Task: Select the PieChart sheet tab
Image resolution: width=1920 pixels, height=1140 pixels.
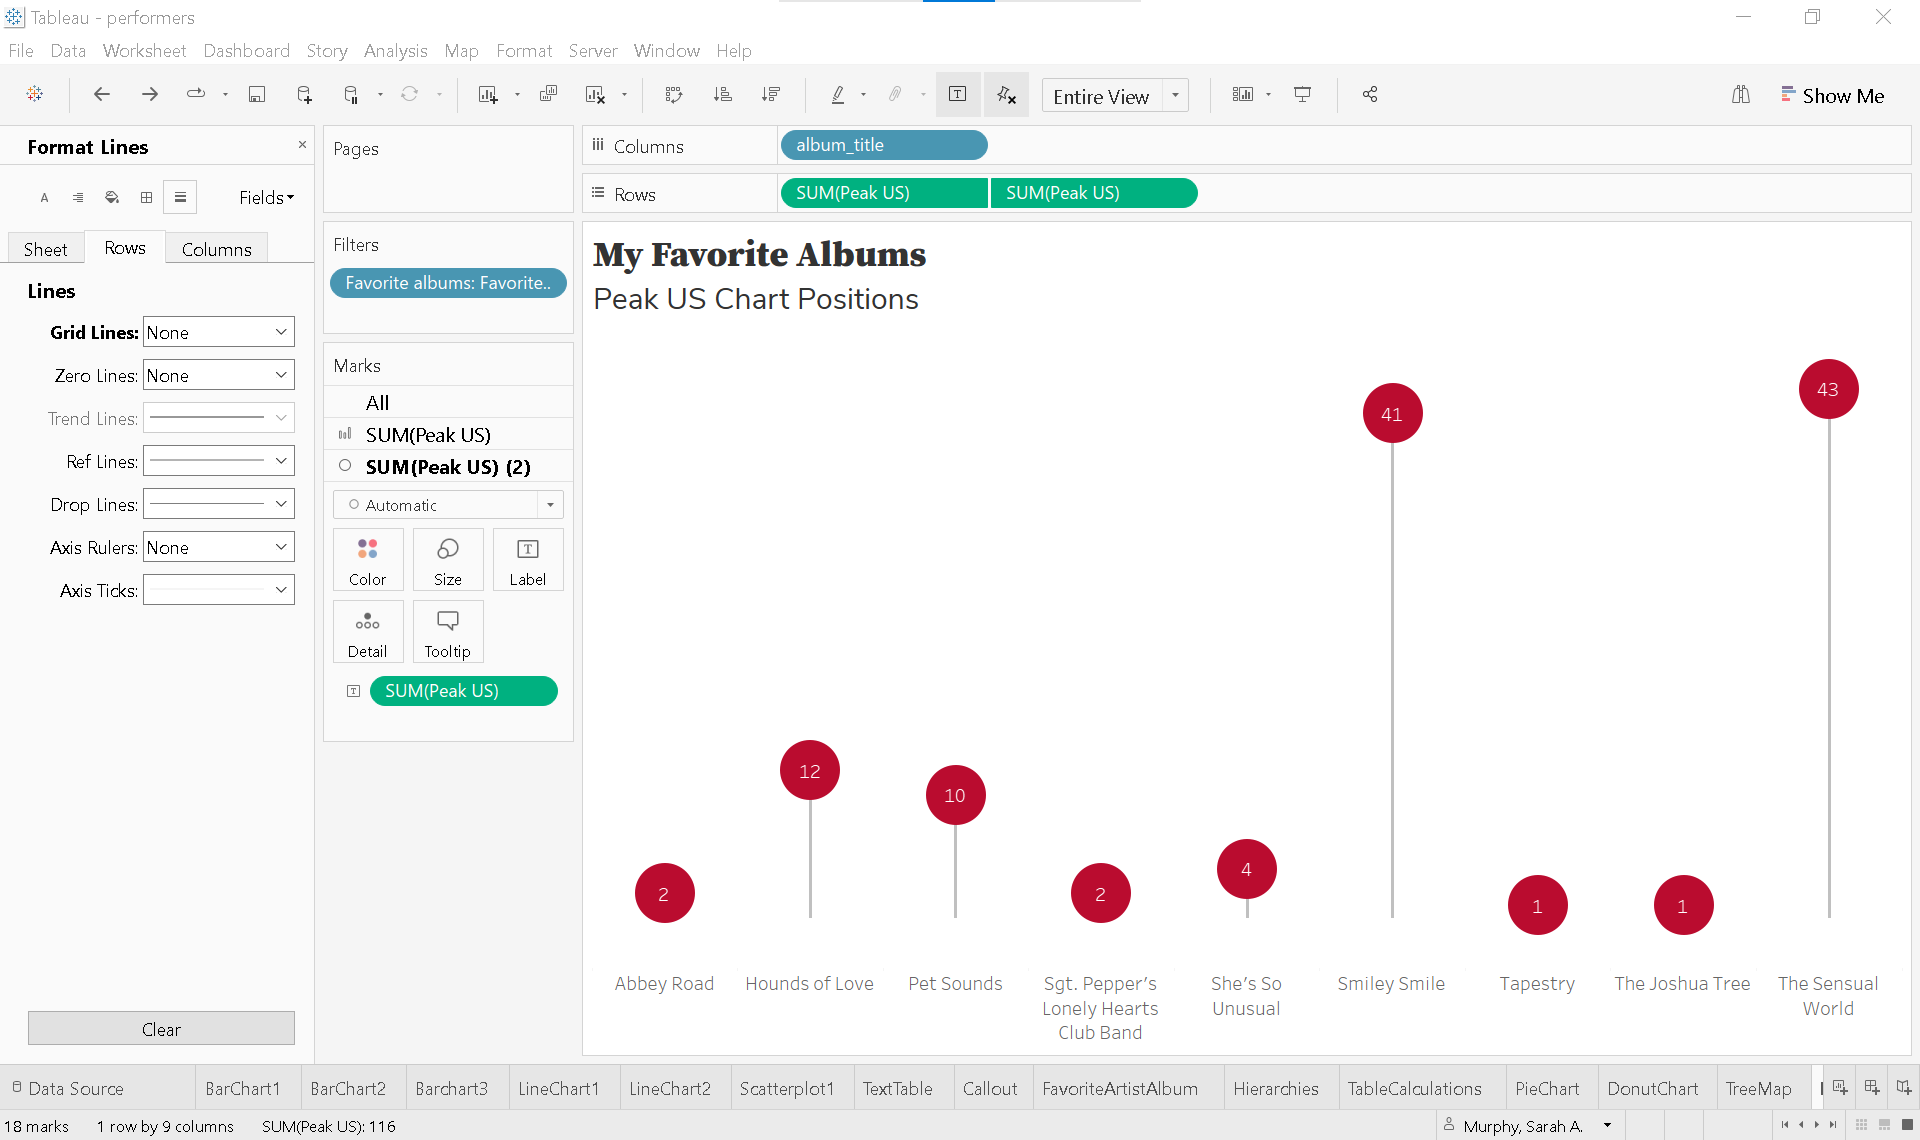Action: 1547,1088
